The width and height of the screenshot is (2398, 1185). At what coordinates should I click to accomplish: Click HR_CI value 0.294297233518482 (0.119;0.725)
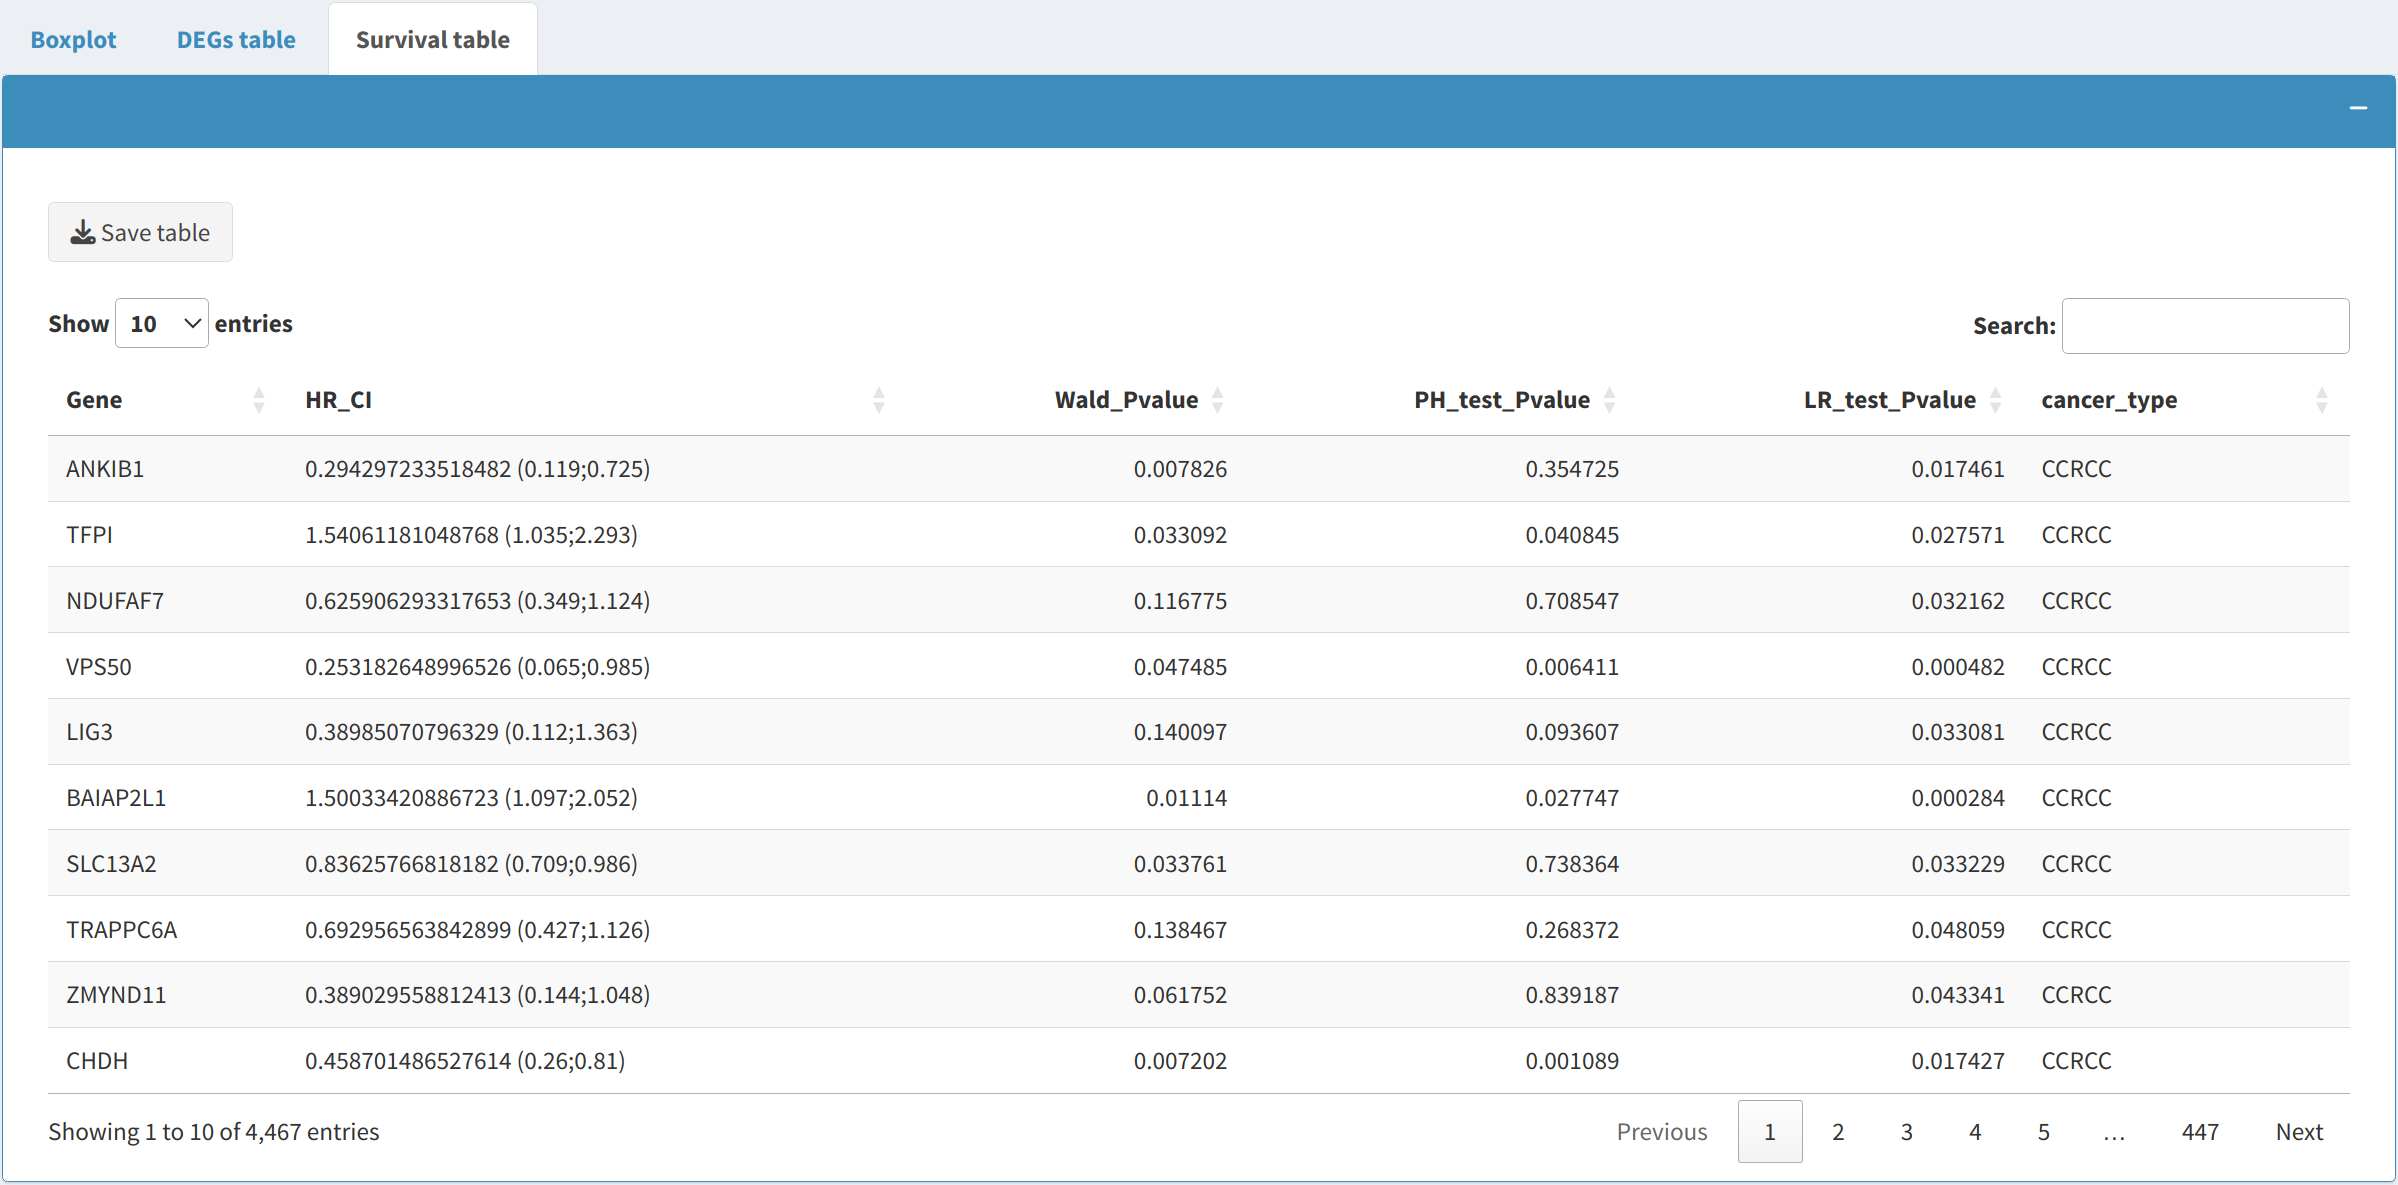(x=477, y=469)
